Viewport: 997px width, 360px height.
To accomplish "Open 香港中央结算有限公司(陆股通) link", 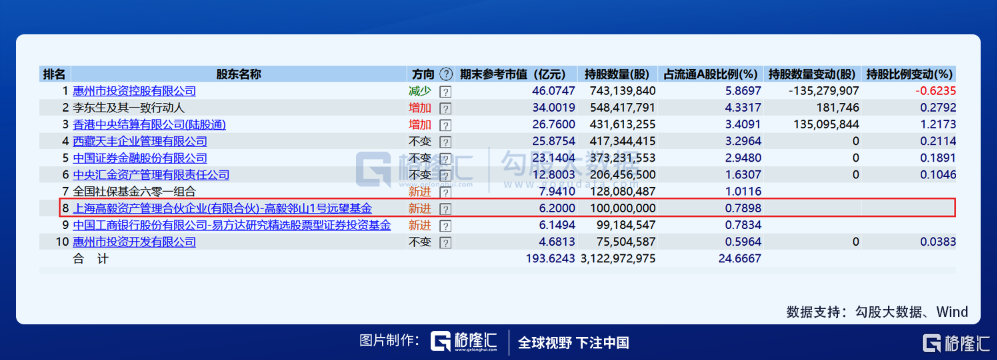I will pos(149,125).
